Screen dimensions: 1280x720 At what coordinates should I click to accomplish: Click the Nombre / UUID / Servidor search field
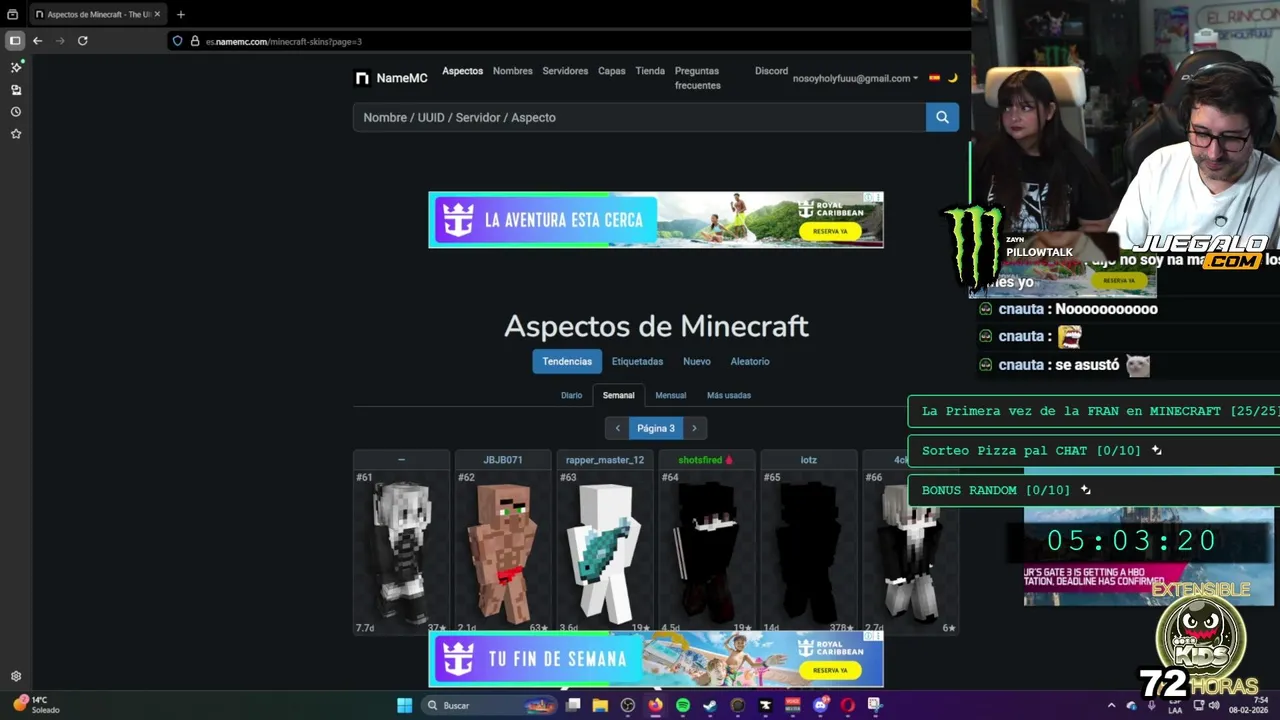tap(639, 117)
